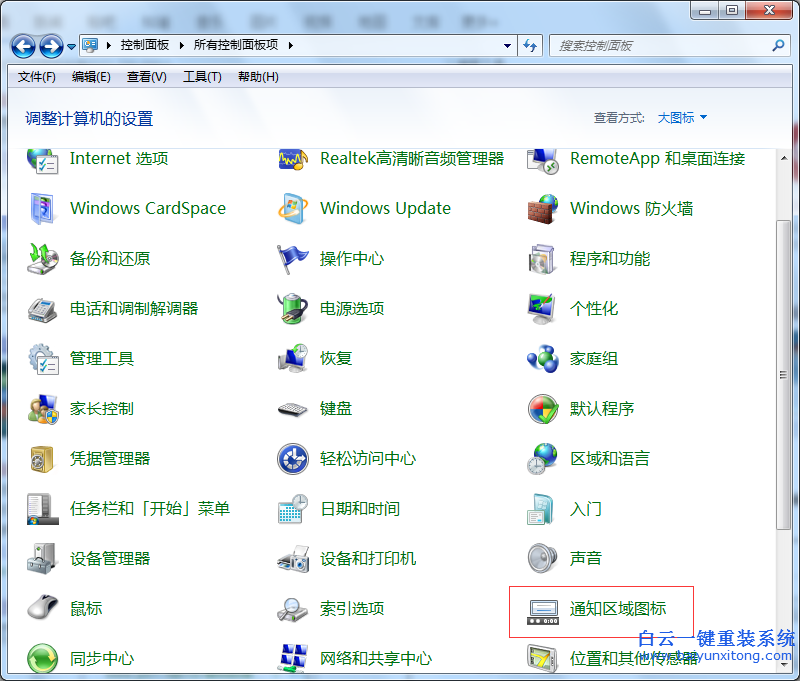The image size is (800, 681).
Task: Expand the address bar history dropdown
Action: (507, 45)
